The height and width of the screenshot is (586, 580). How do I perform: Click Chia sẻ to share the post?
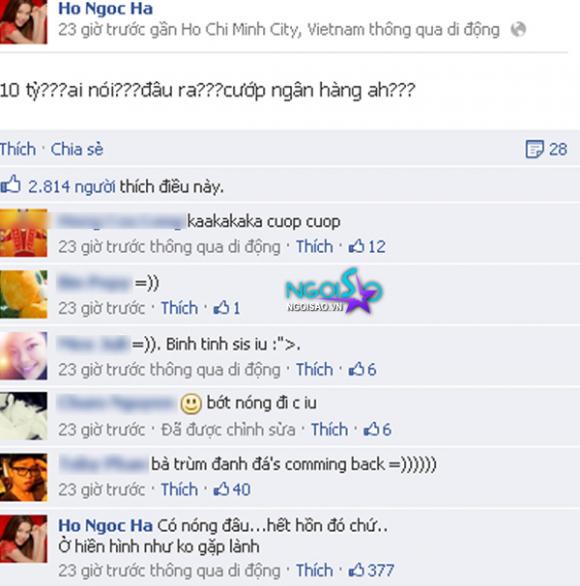77,149
